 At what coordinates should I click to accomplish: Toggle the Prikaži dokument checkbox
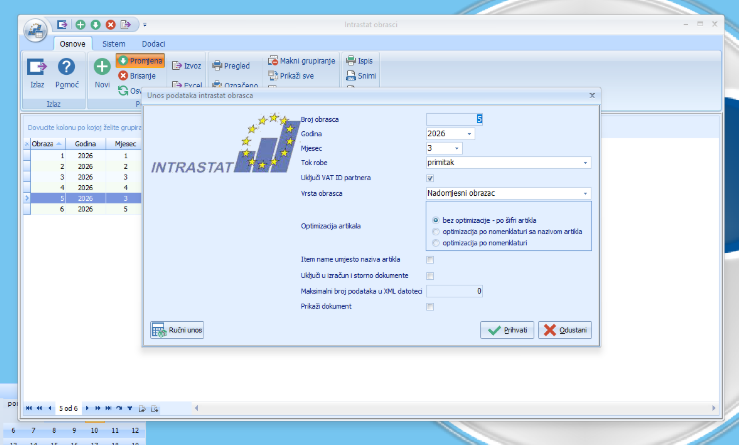point(430,307)
